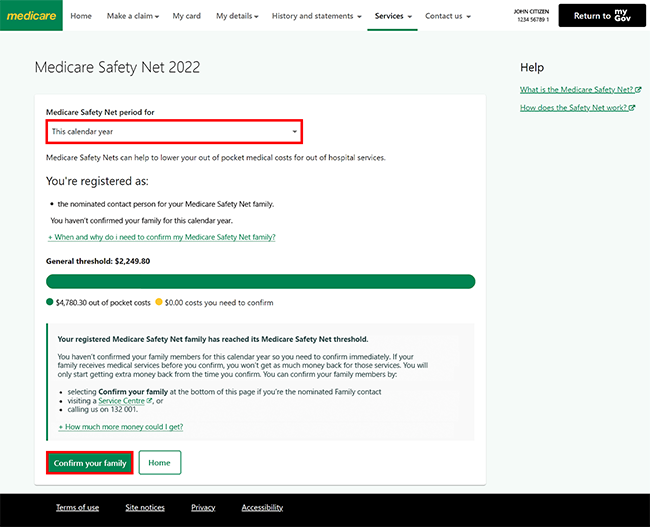Select General threshold: $2,249.80 text
The width and height of the screenshot is (650, 527).
pyautogui.click(x=98, y=261)
